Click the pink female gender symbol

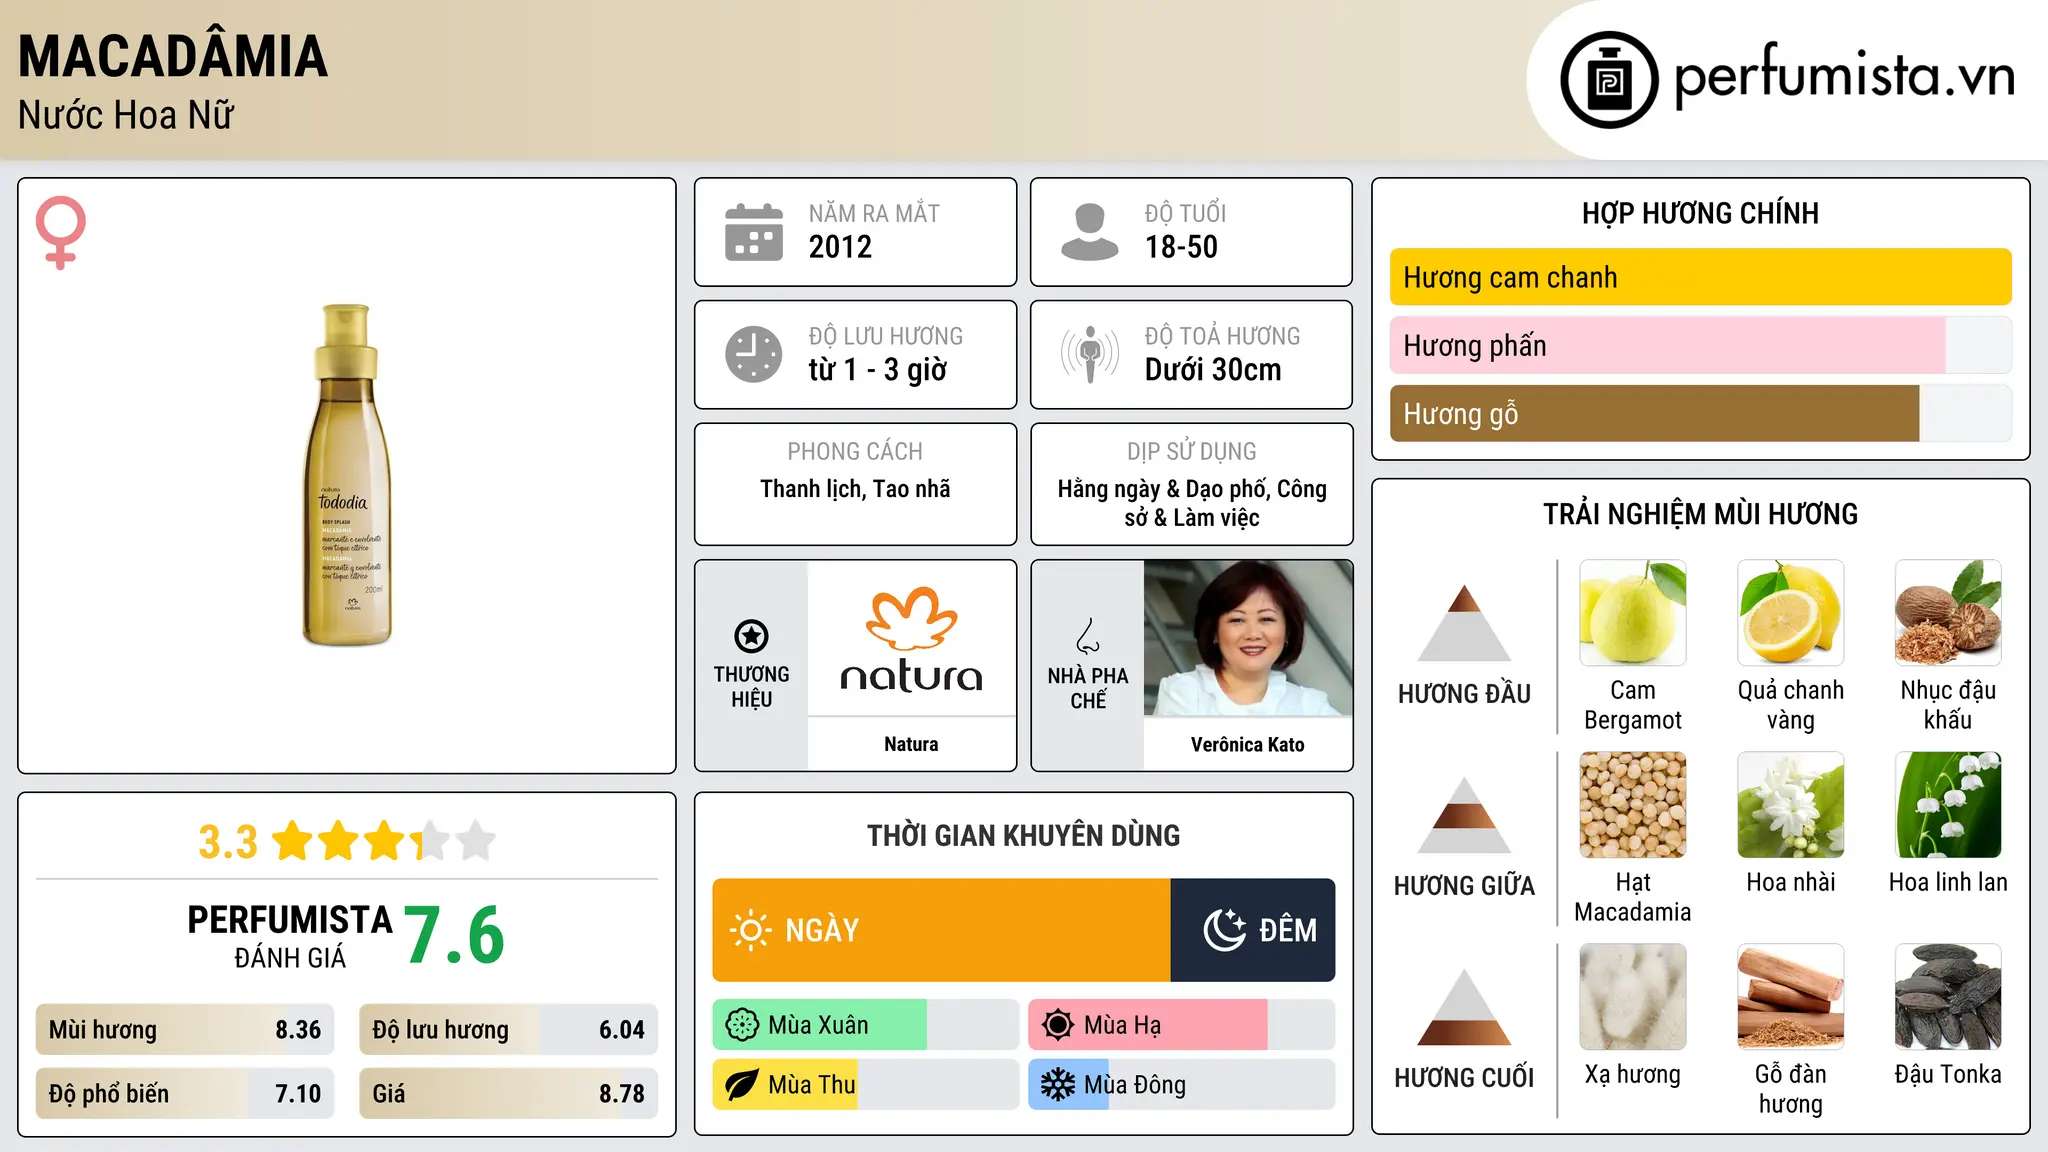60,232
